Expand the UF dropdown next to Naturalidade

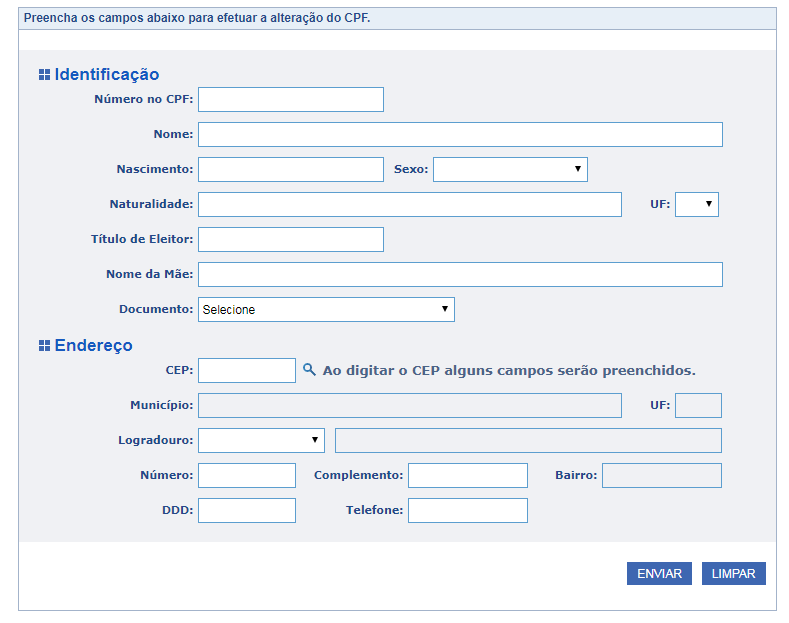pos(697,204)
